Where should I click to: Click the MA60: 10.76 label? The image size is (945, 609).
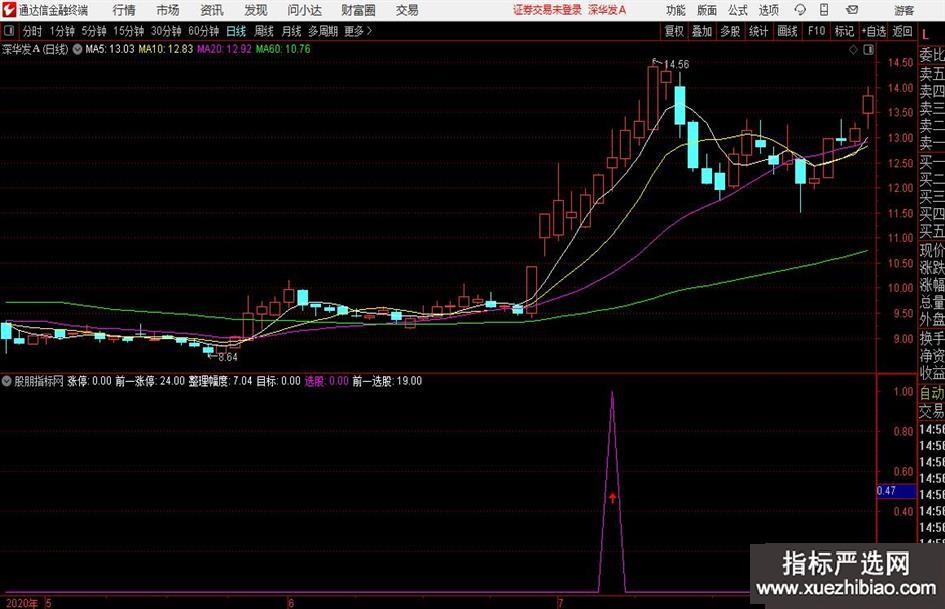click(x=283, y=49)
